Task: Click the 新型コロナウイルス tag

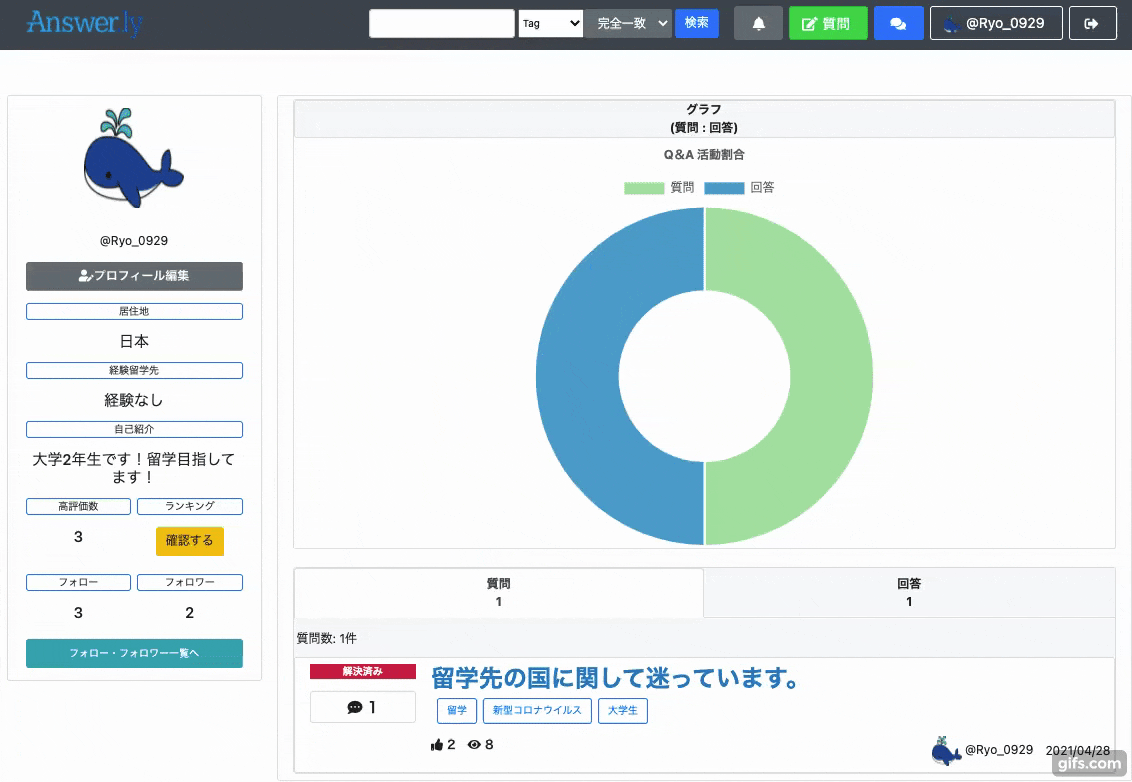Action: [x=537, y=711]
